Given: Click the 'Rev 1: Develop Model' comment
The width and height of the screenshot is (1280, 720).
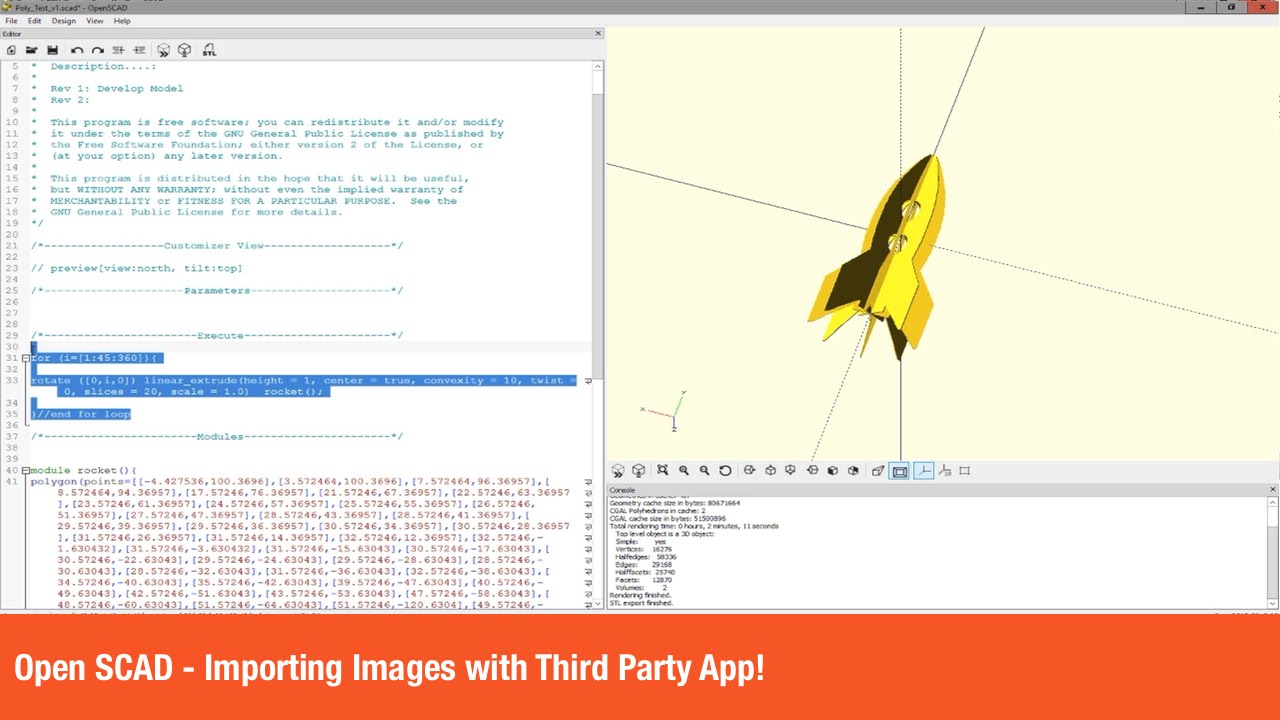Looking at the screenshot, I should click(117, 88).
